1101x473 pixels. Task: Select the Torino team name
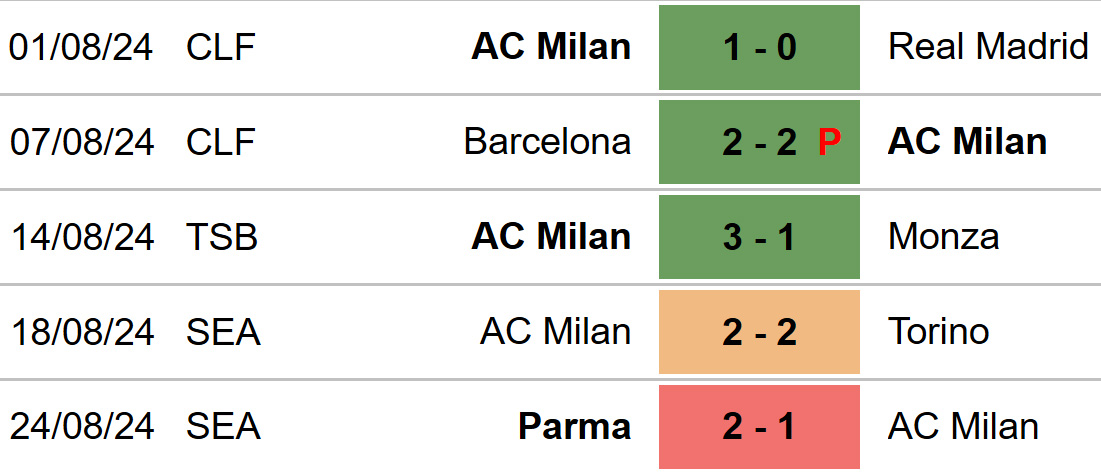(938, 331)
